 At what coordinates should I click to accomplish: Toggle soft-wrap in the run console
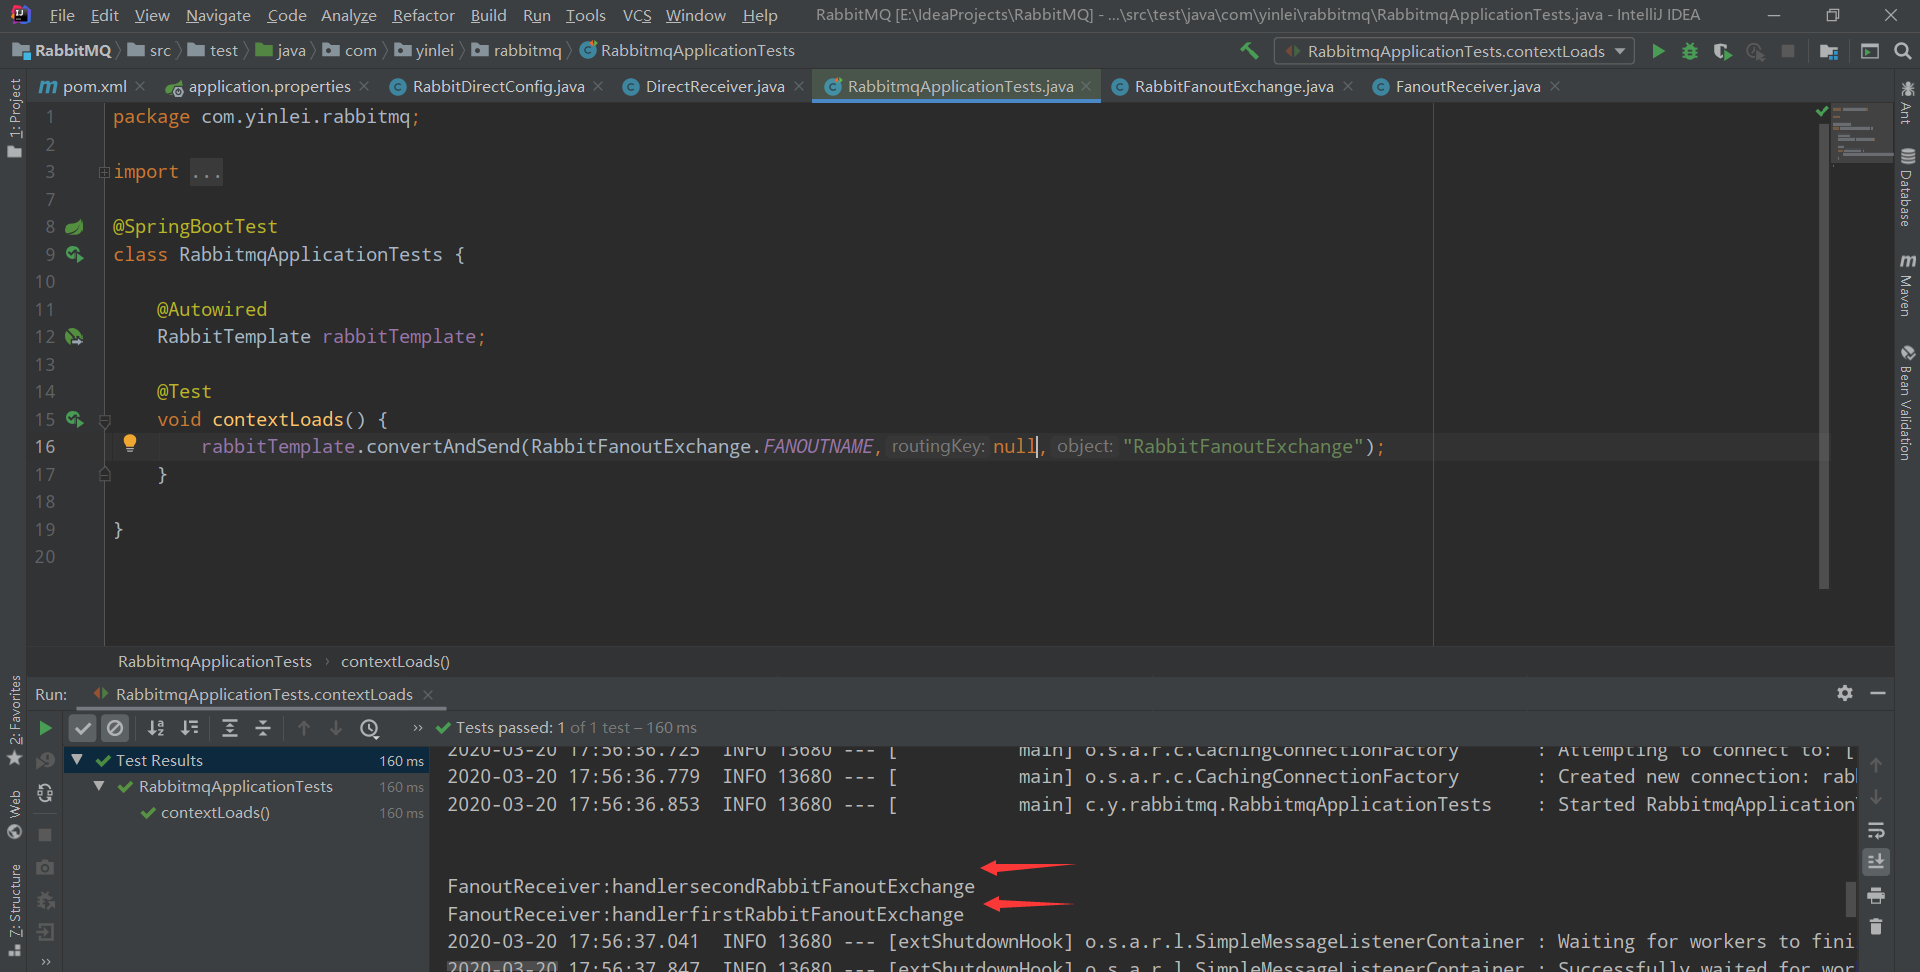pyautogui.click(x=1876, y=830)
